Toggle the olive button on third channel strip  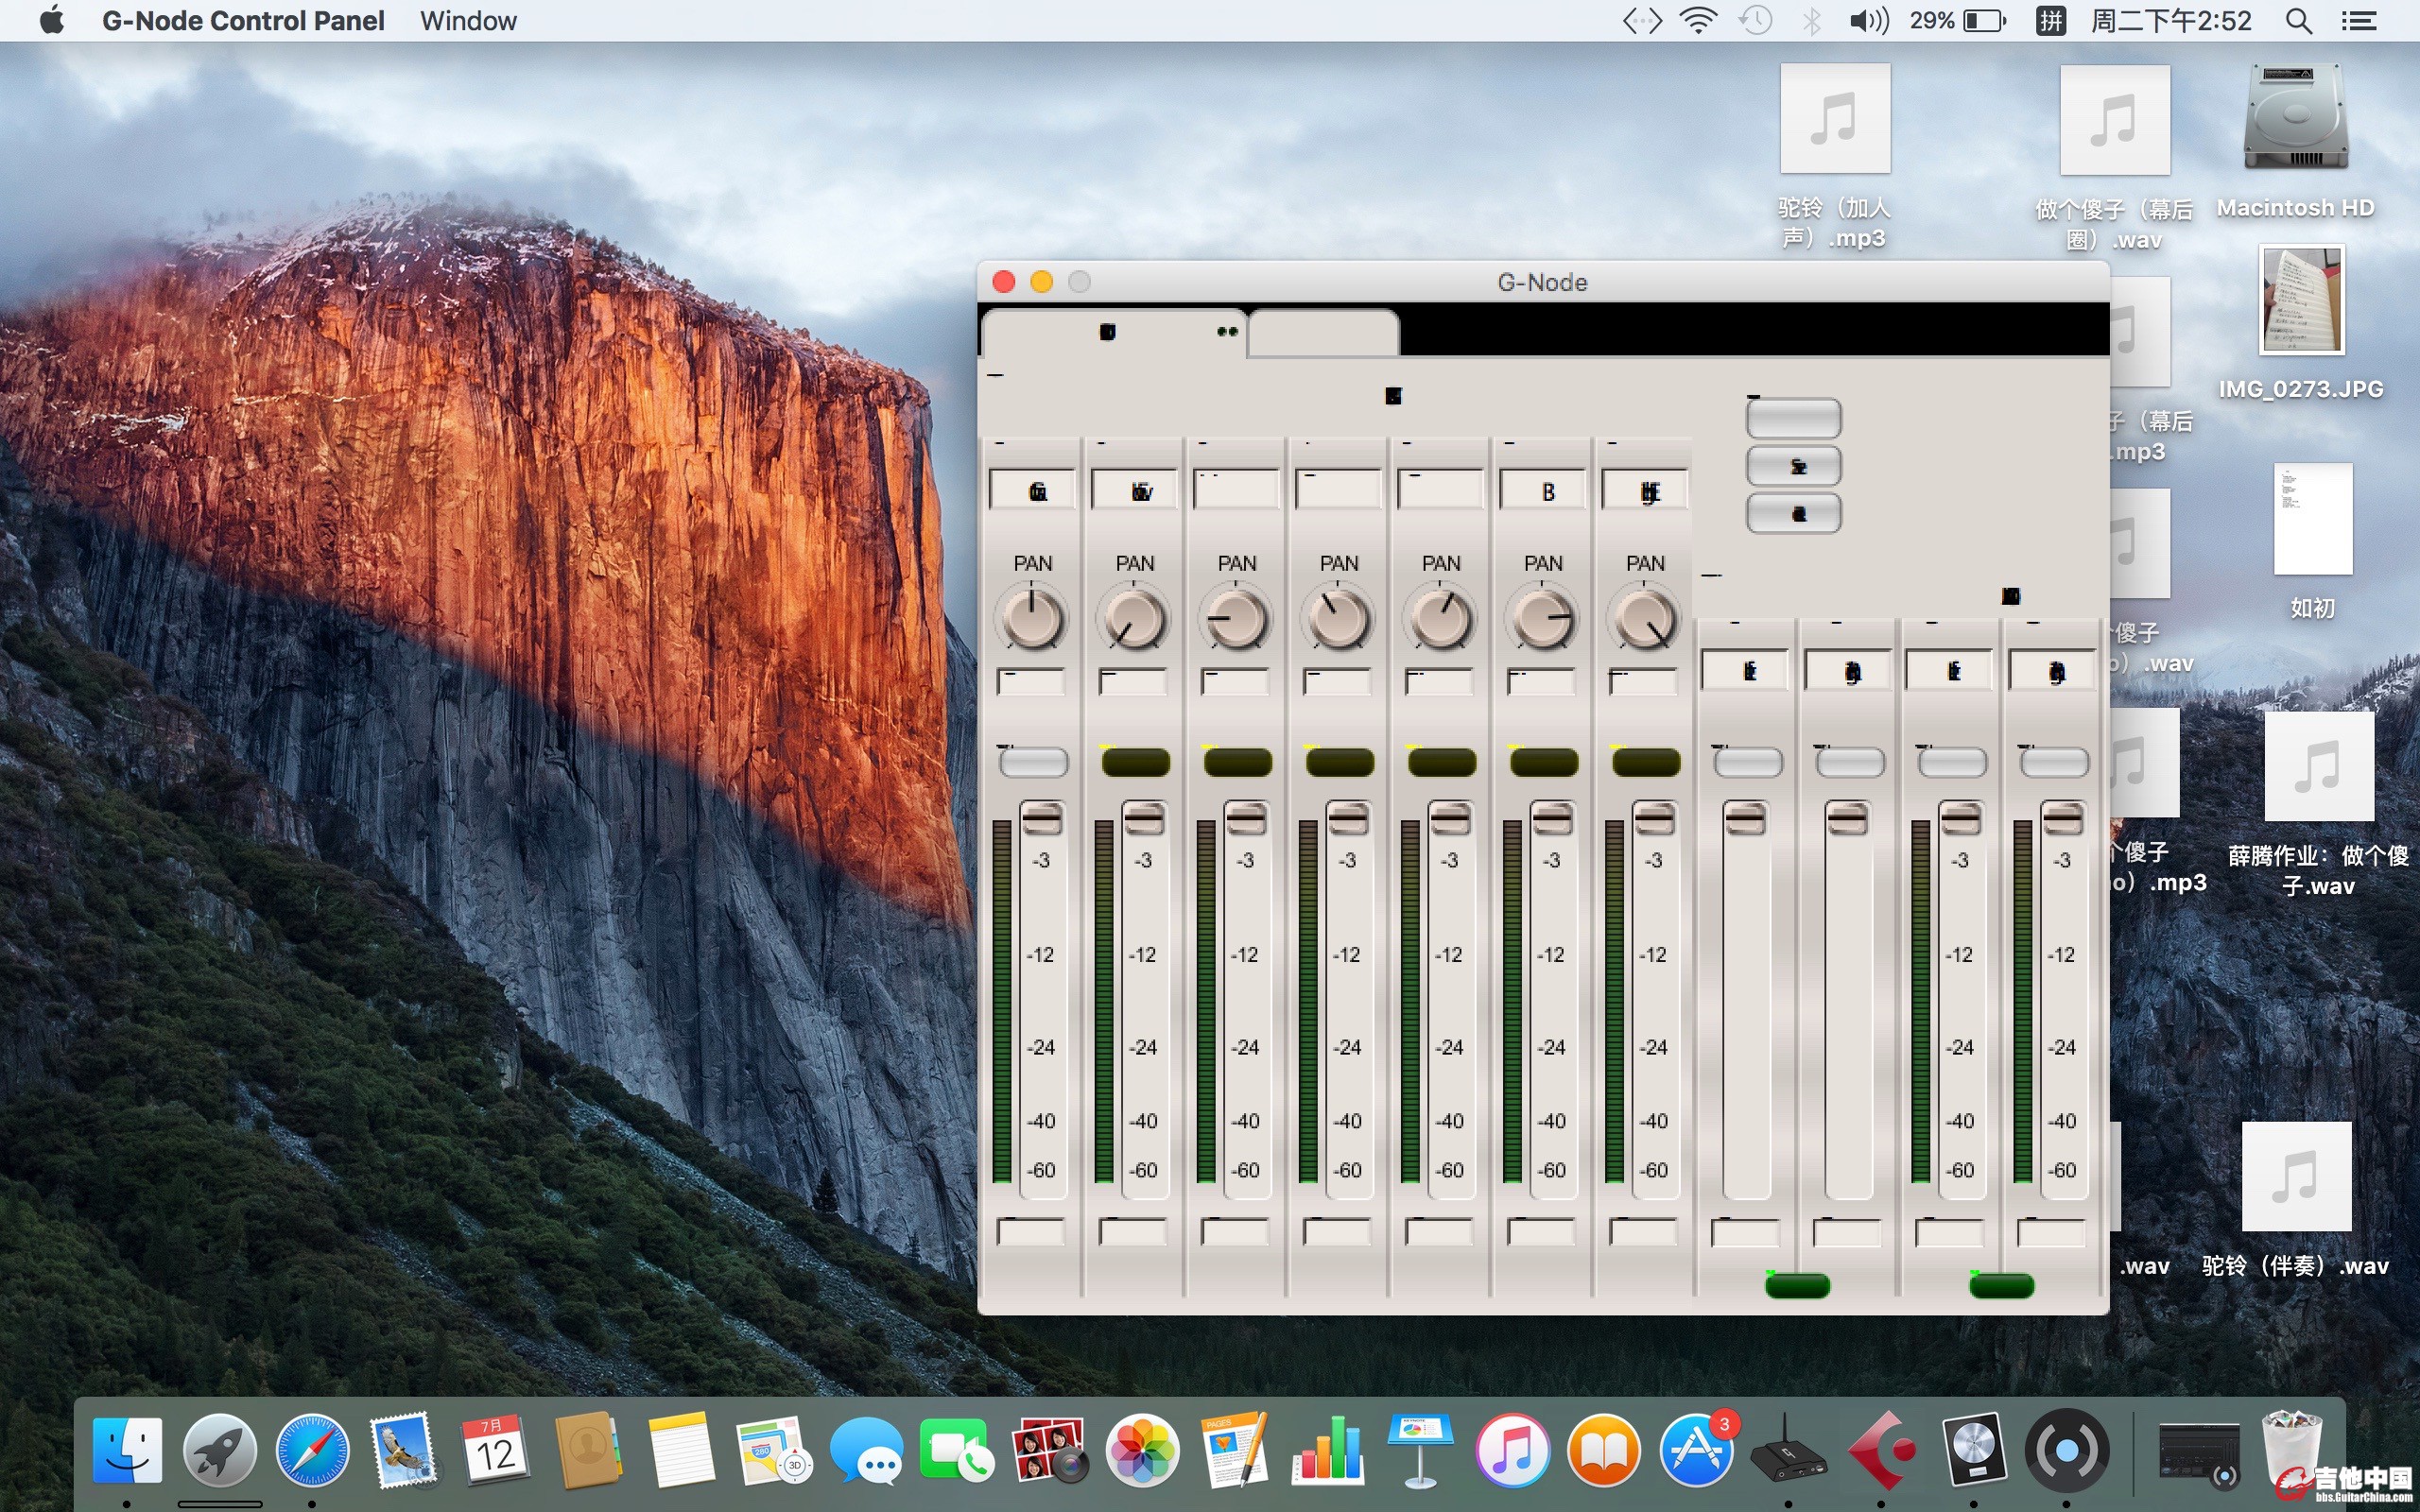[x=1237, y=763]
